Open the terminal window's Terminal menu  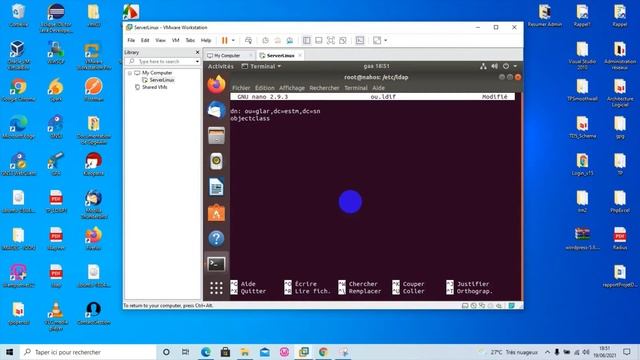[356, 88]
